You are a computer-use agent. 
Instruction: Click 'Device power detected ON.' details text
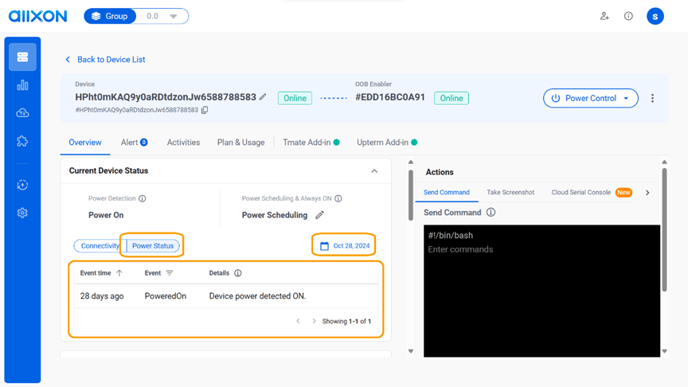tap(258, 296)
